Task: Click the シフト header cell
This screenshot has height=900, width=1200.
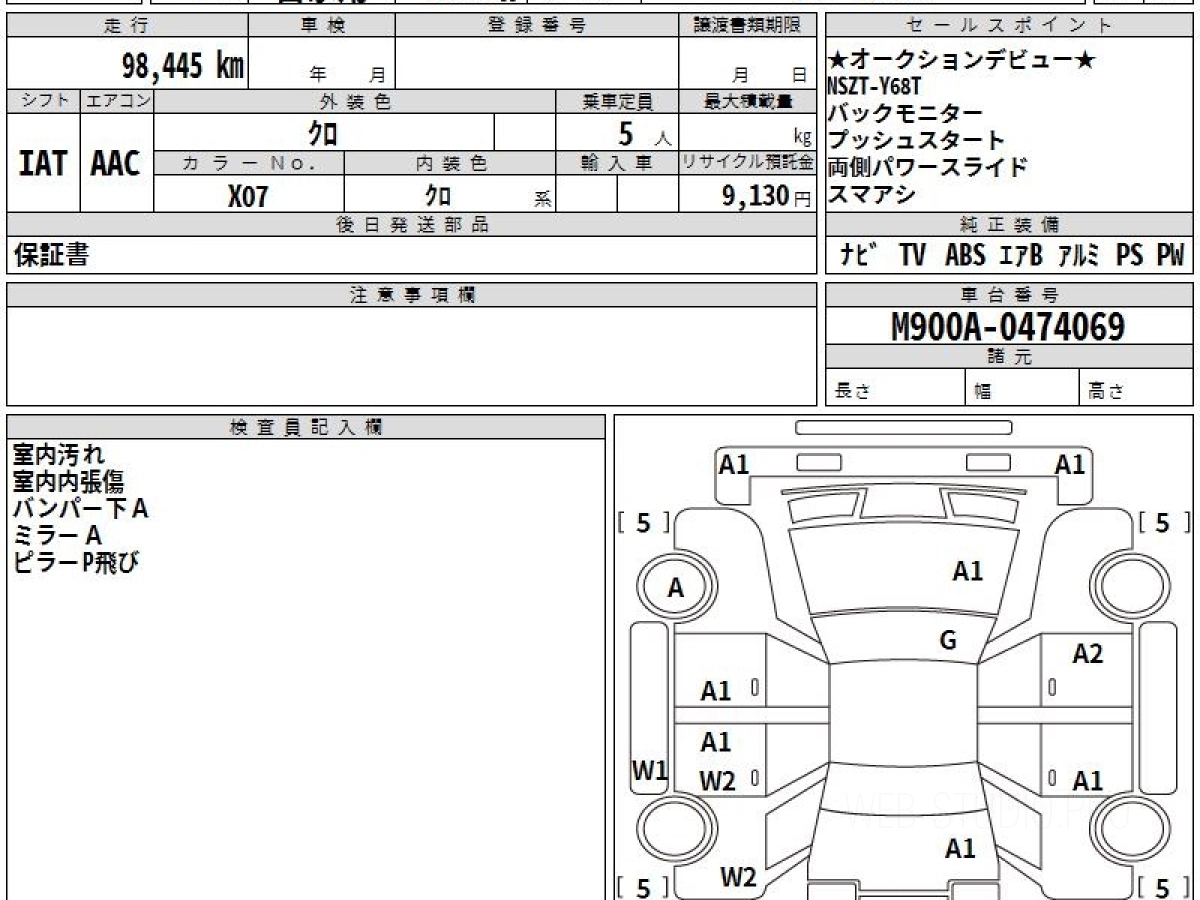Action: (44, 101)
